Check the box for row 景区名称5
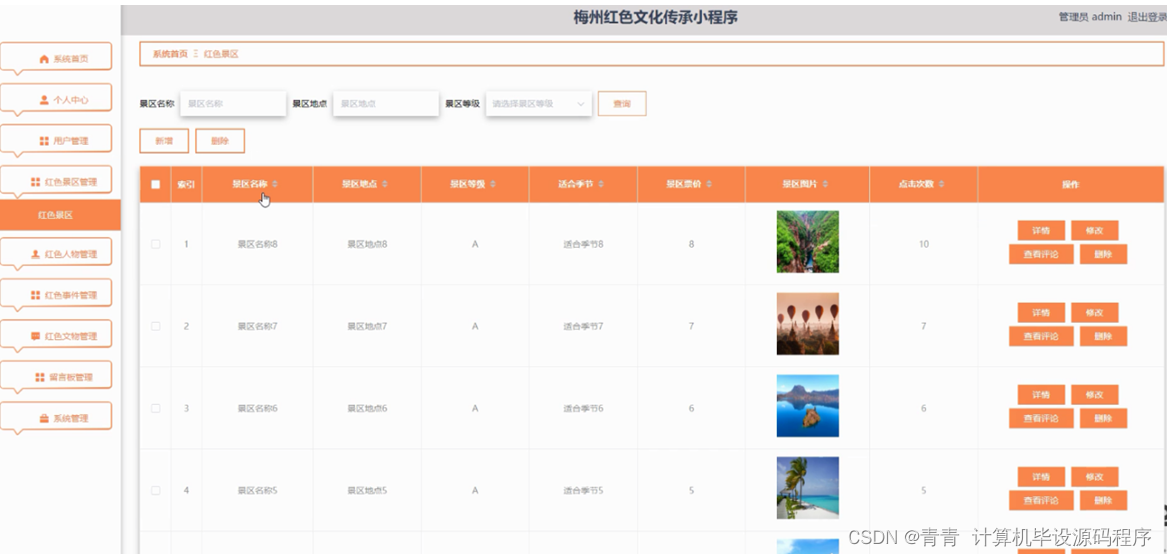 [x=156, y=491]
